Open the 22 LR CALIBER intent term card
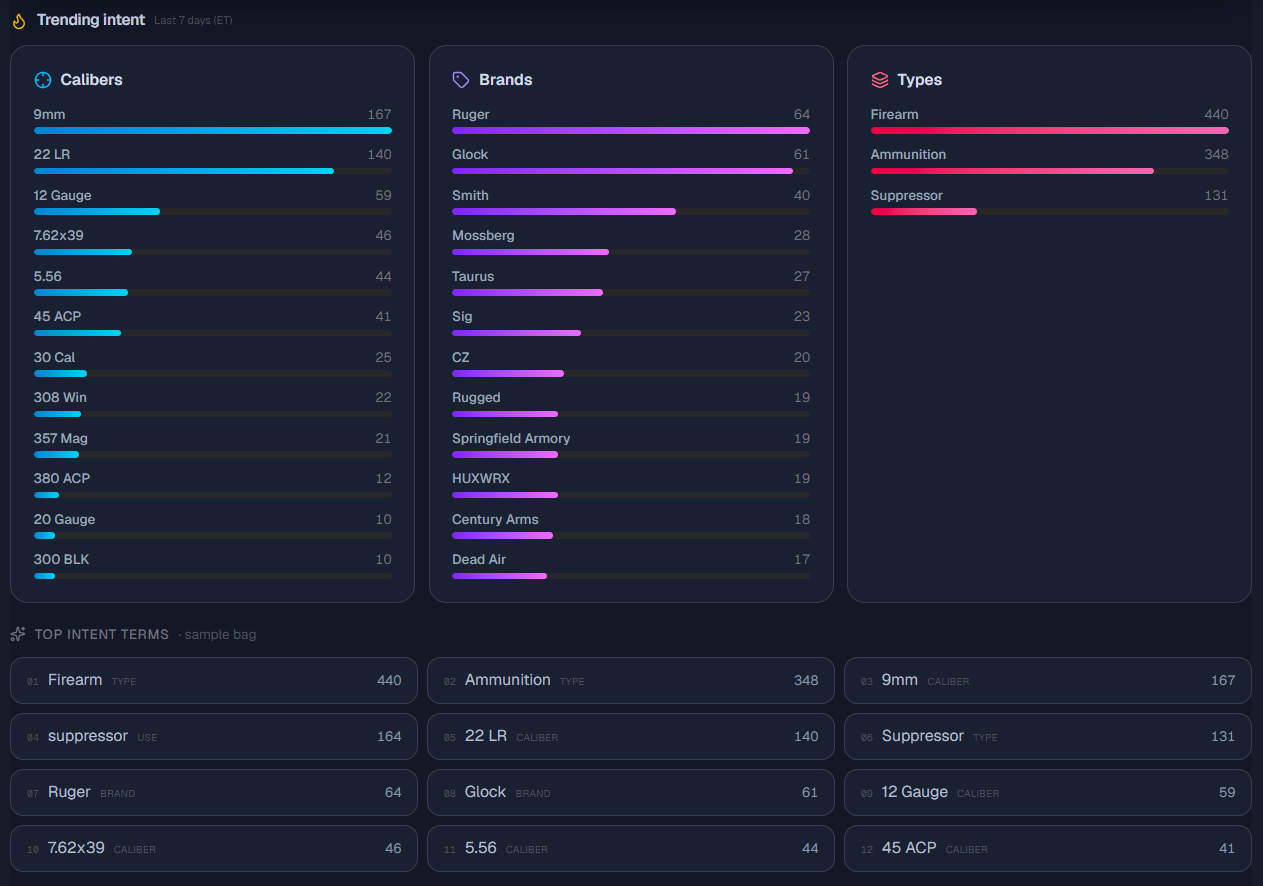This screenshot has width=1263, height=886. 631,736
